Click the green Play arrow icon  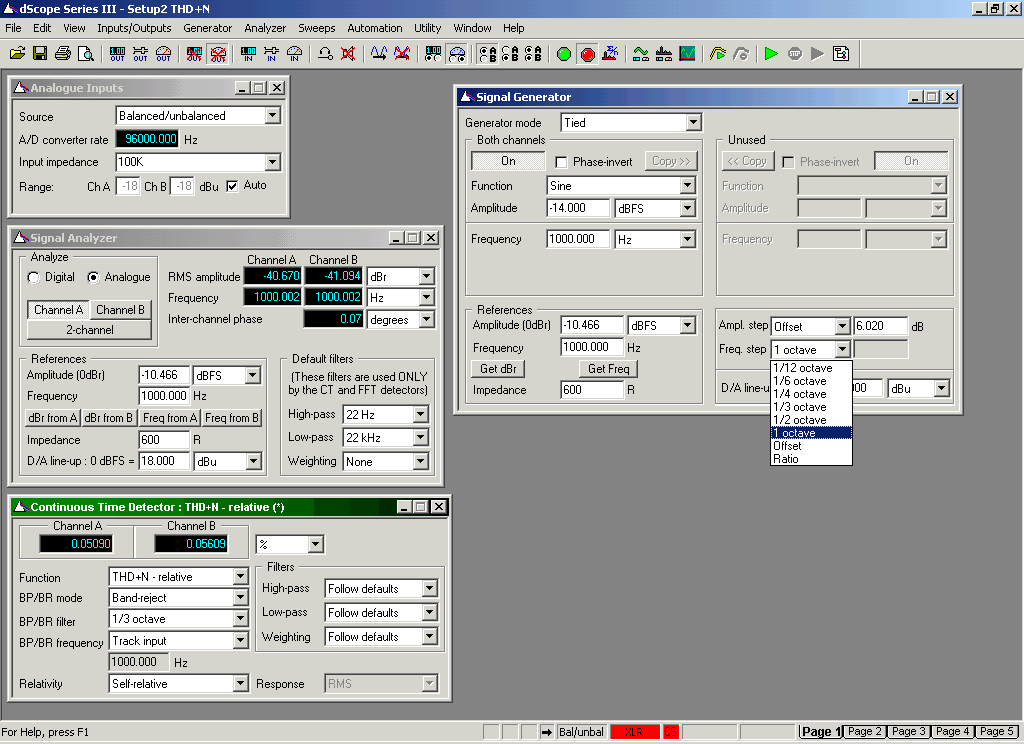pos(771,54)
